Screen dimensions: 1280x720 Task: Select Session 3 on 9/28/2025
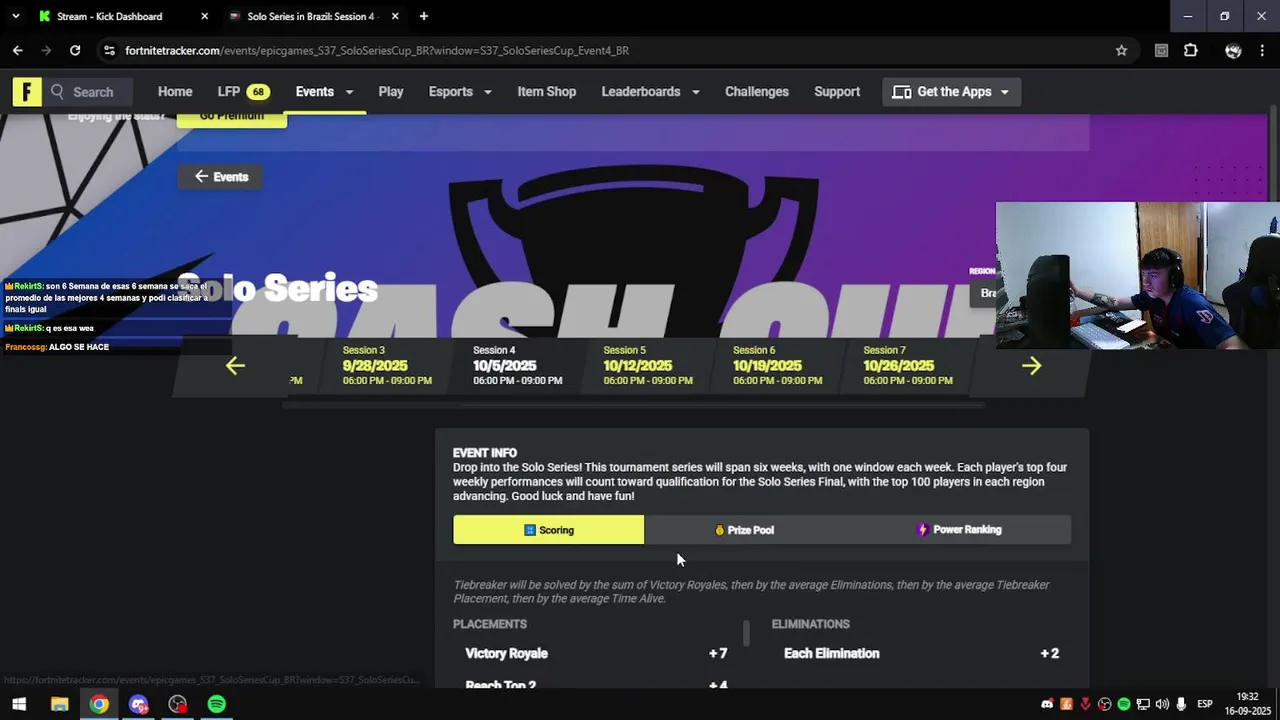[387, 366]
